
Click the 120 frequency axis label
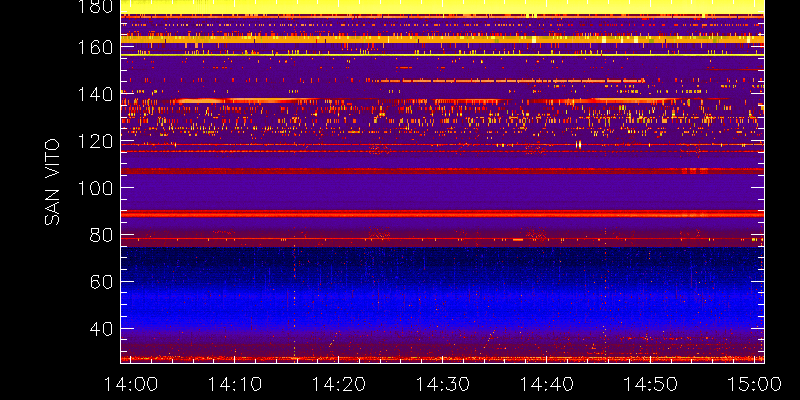[95, 141]
